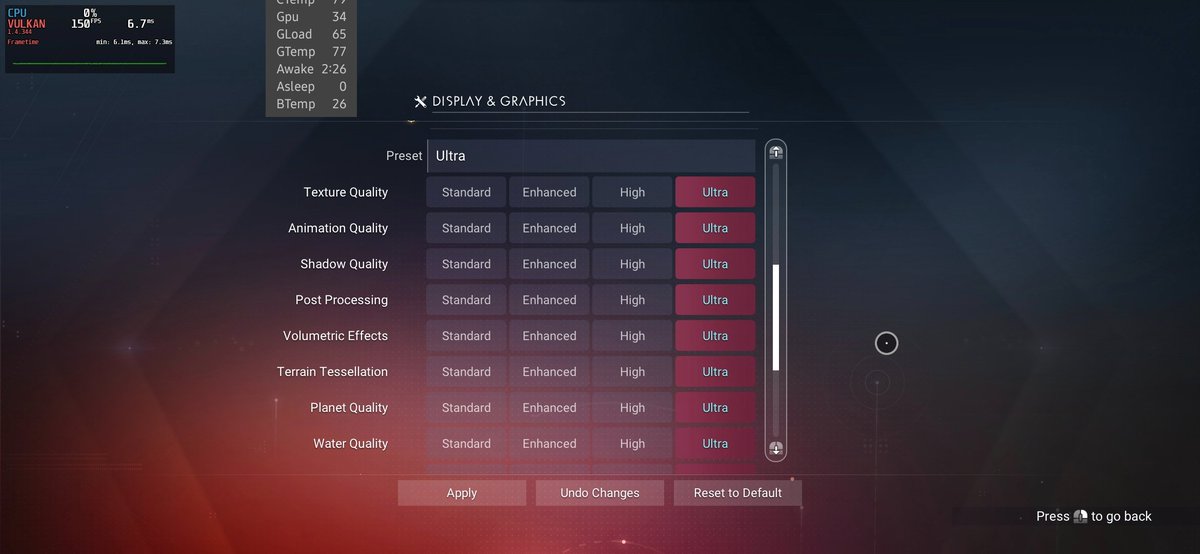Set Terrain Tessellation to High
Screen dimensions: 1200x554
pyautogui.click(x=632, y=372)
